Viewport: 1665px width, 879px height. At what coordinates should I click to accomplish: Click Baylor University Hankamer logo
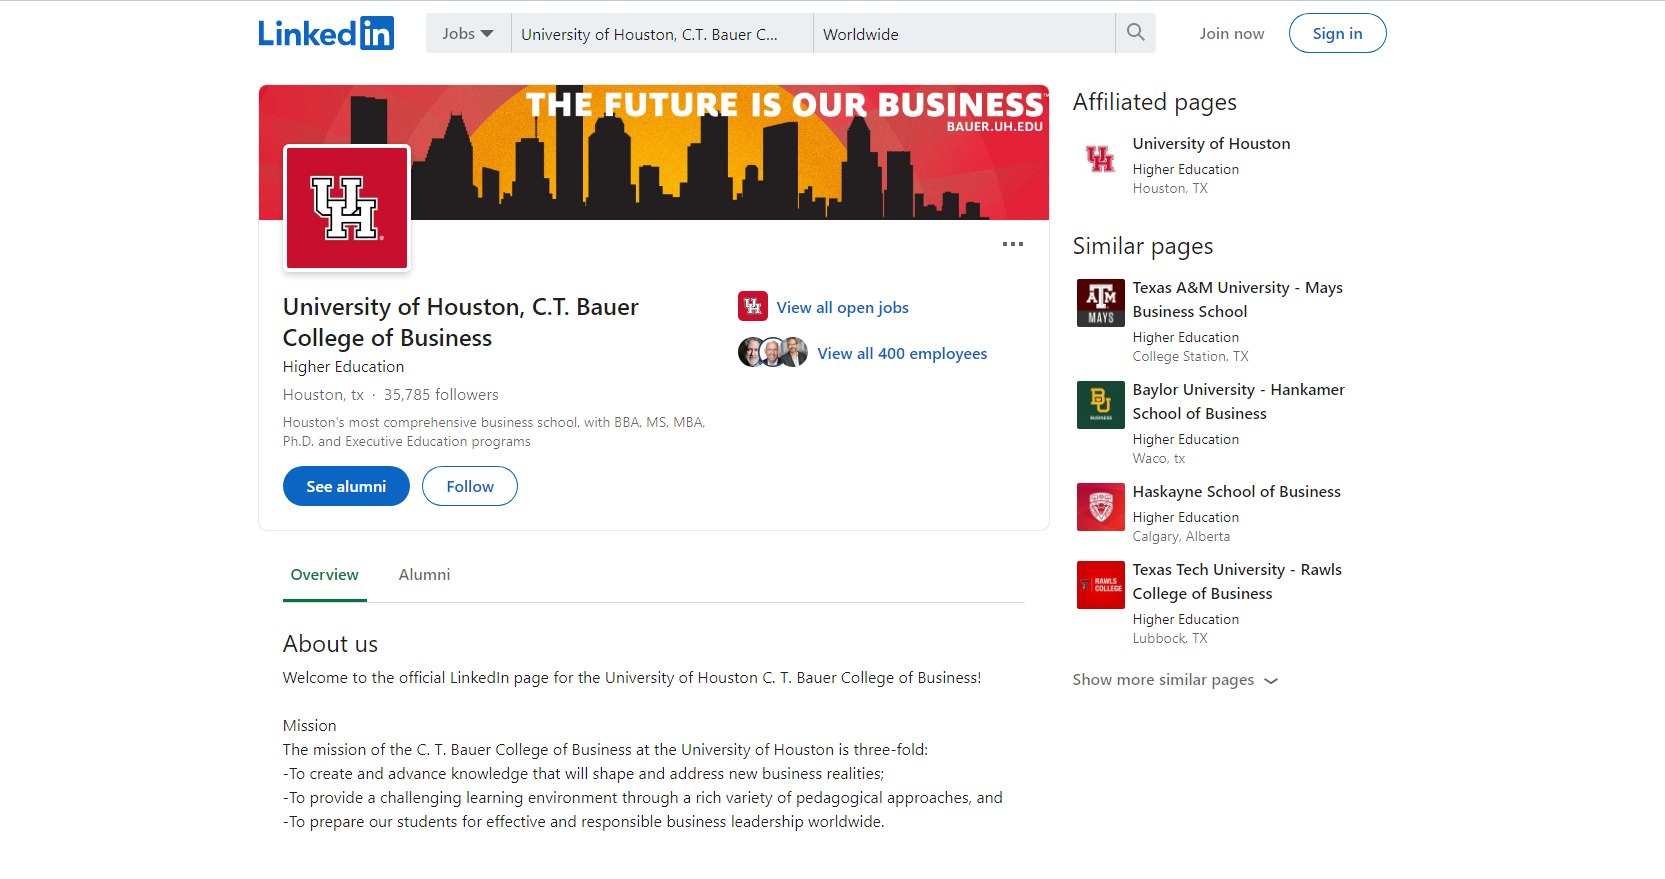pyautogui.click(x=1100, y=405)
